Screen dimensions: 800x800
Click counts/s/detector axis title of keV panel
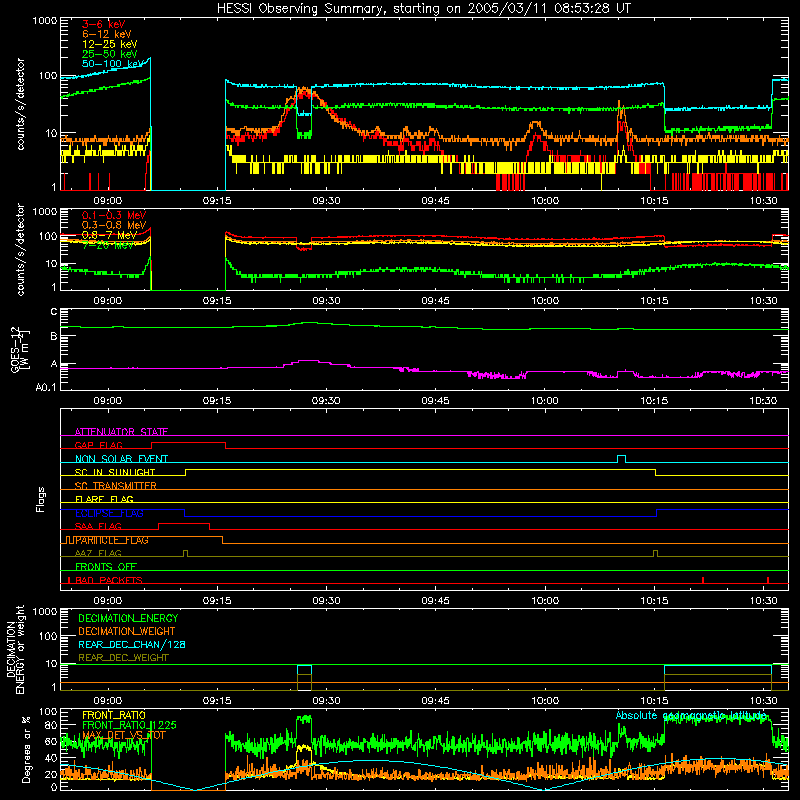coord(20,104)
